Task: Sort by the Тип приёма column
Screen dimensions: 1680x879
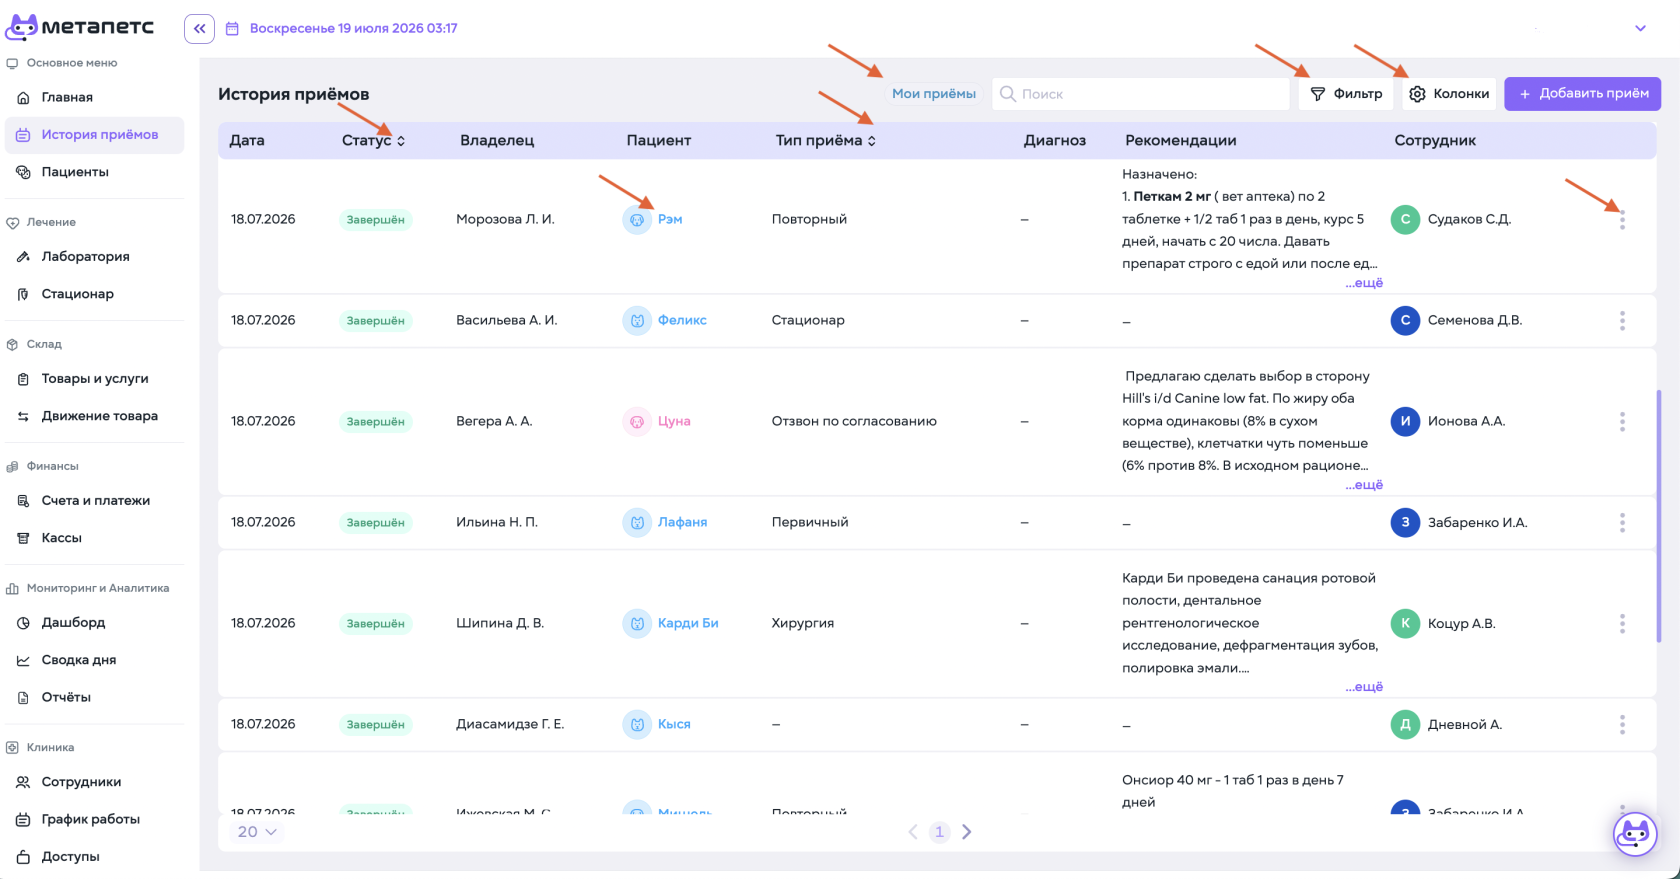Action: coord(825,141)
